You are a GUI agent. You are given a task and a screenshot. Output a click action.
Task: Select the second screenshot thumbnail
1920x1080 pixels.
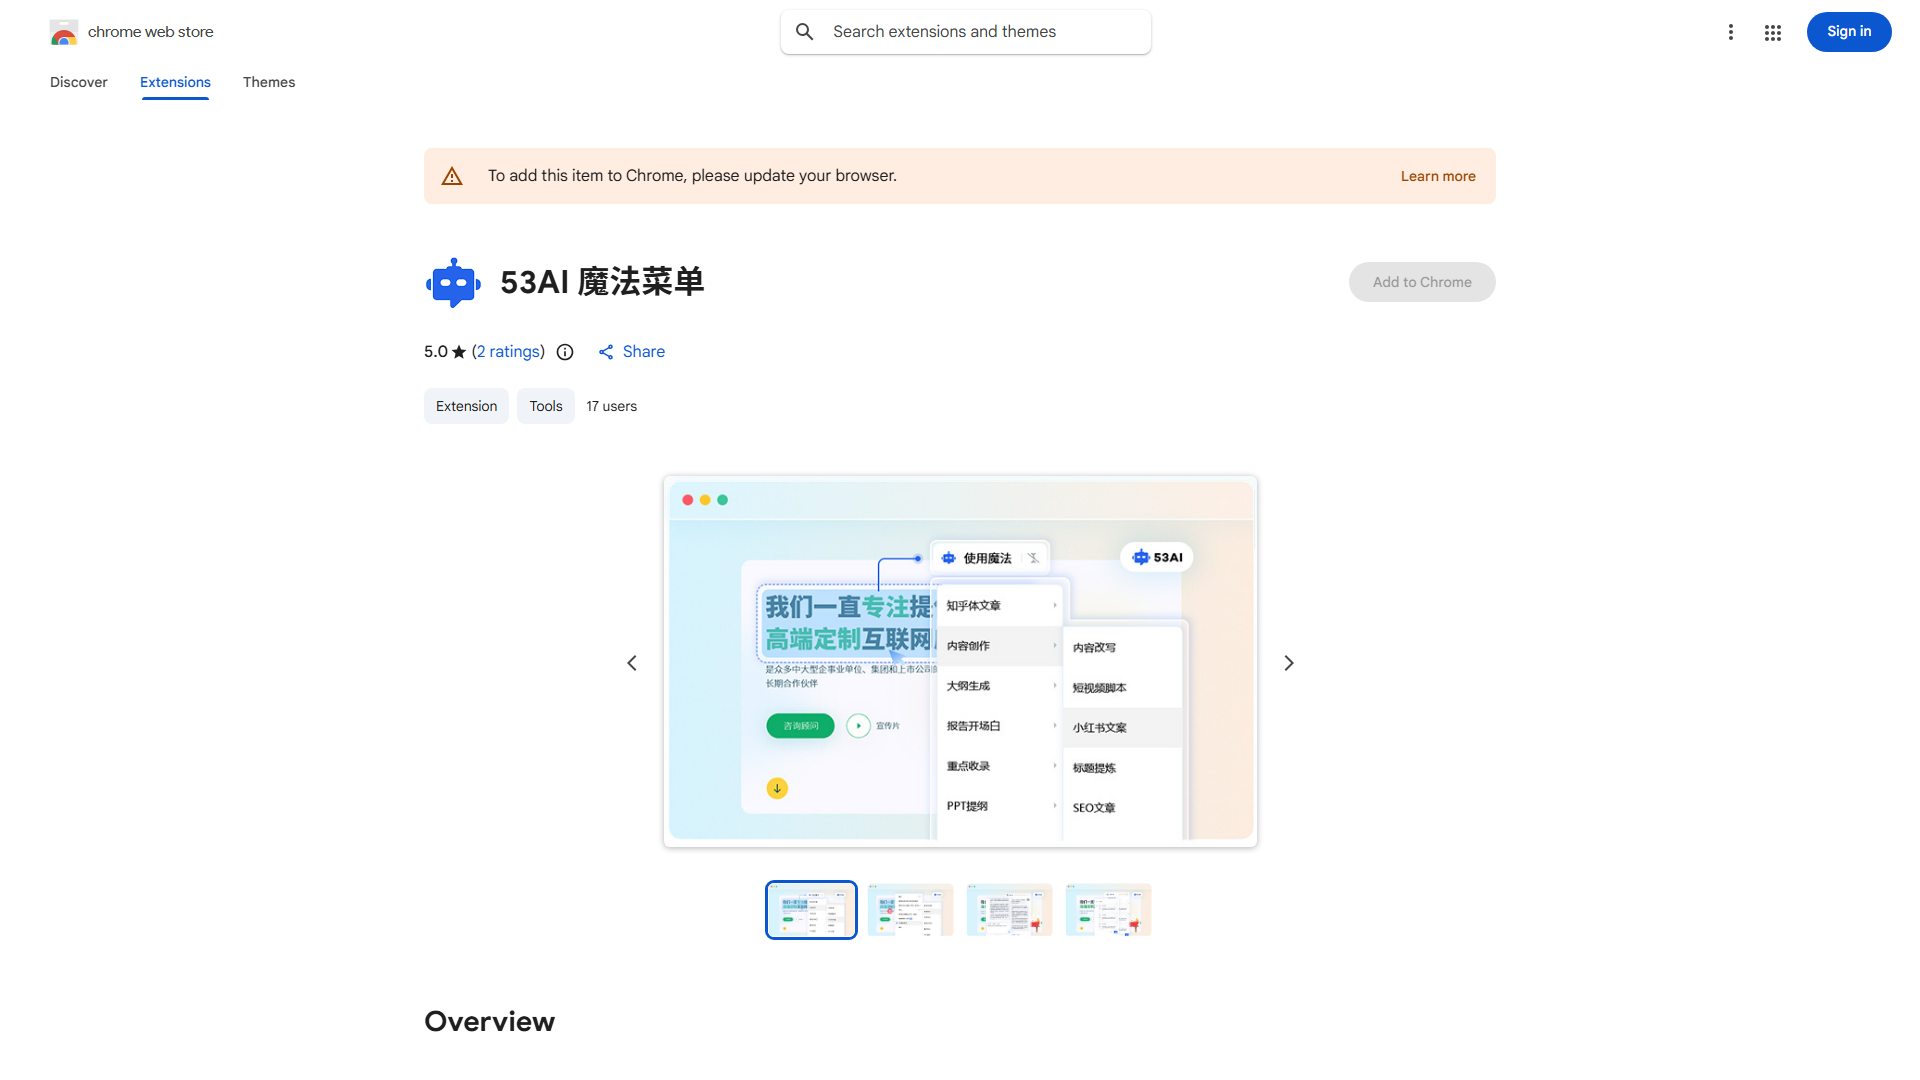(x=910, y=910)
